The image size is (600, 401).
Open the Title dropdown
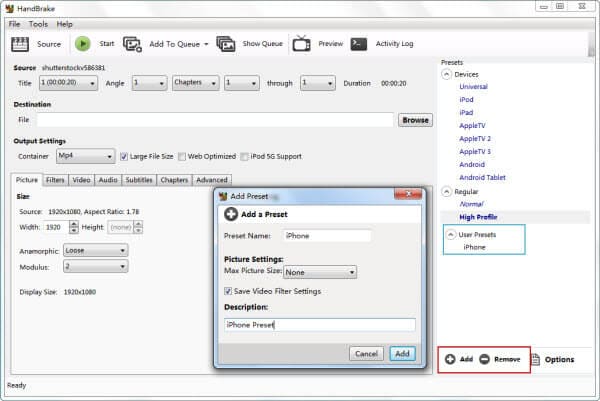click(68, 83)
